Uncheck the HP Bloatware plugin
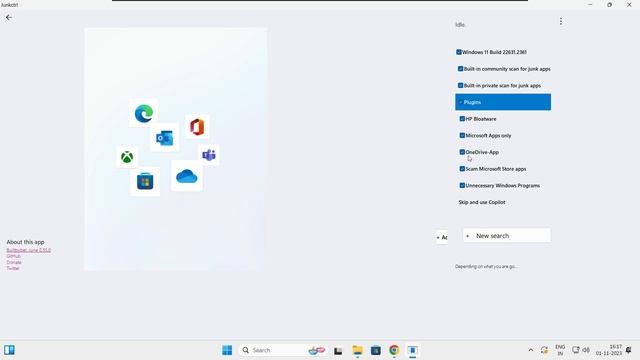 click(462, 119)
